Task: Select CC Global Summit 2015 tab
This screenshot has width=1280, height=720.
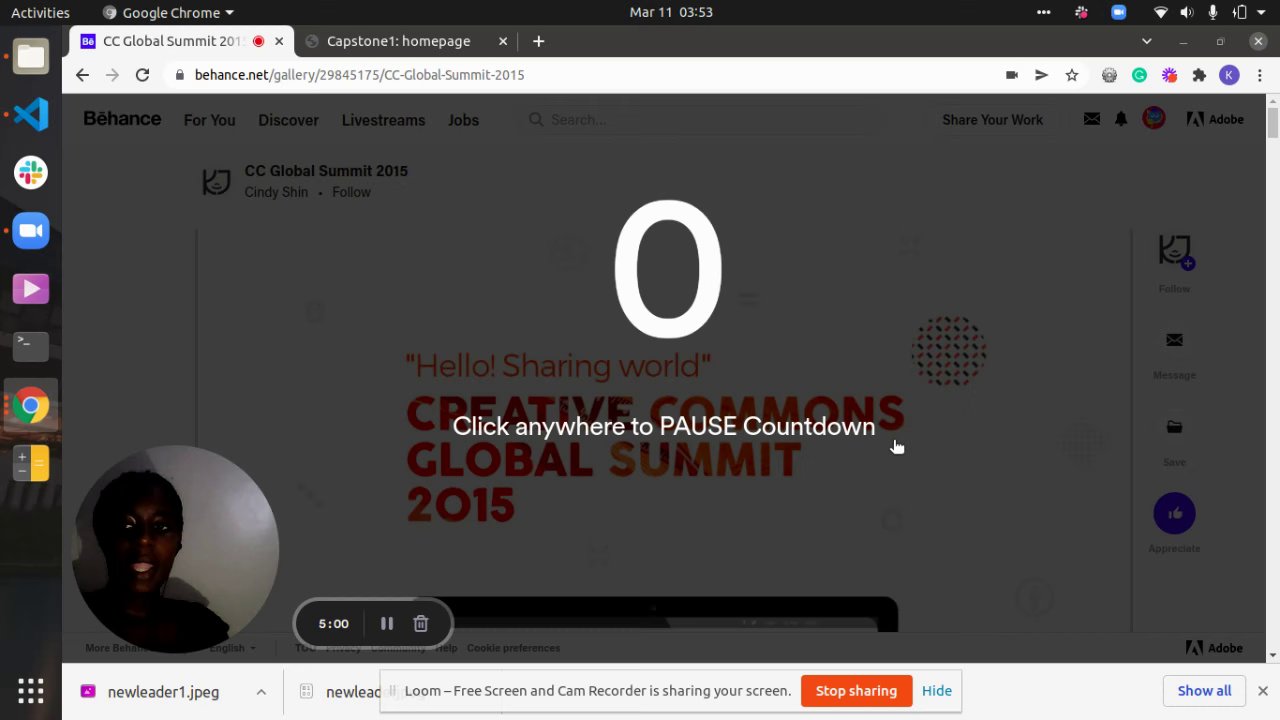Action: (172, 41)
